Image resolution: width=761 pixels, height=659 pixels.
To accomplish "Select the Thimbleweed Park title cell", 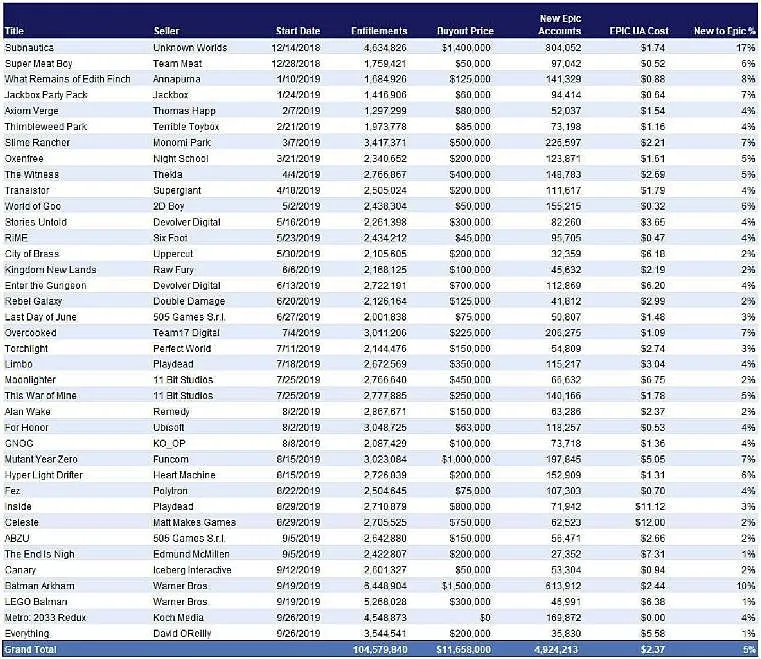I will pos(46,127).
